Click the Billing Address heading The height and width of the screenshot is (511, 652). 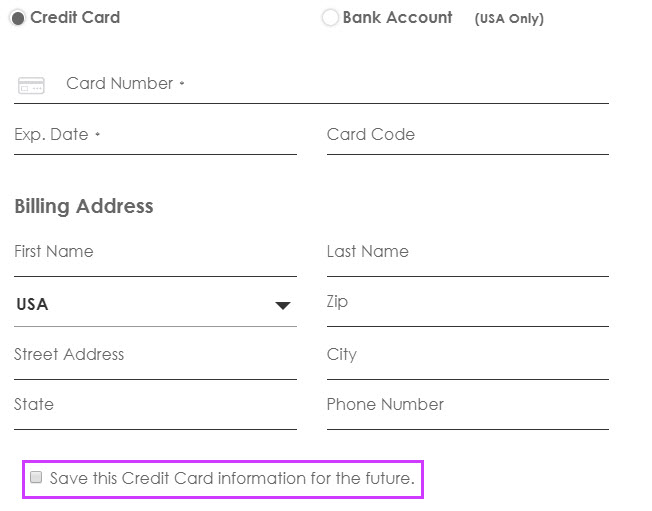[84, 206]
